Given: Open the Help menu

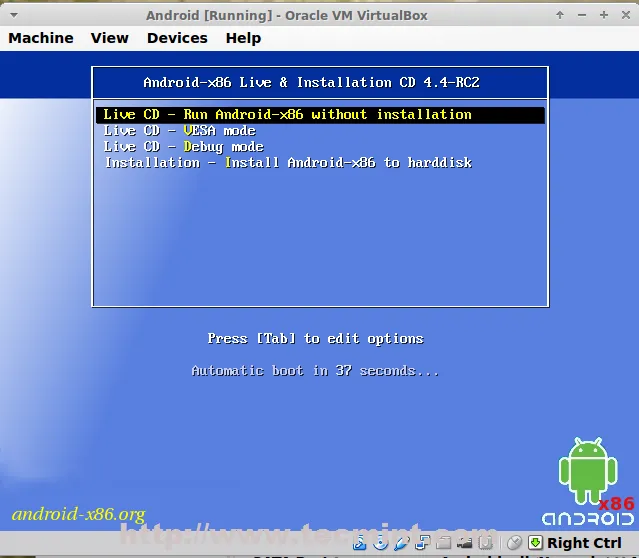Looking at the screenshot, I should tap(243, 38).
